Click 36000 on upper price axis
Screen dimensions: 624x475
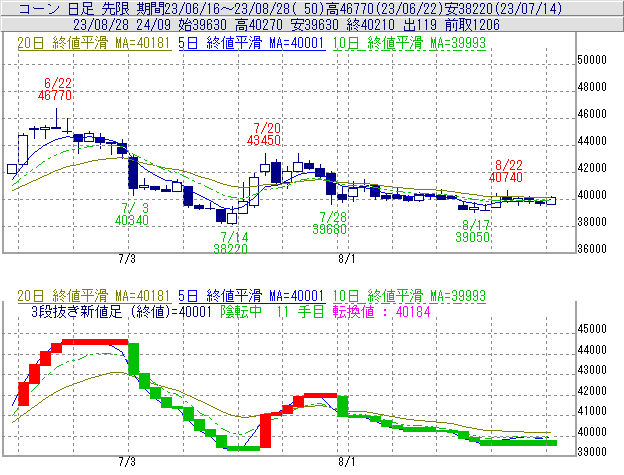pos(592,249)
